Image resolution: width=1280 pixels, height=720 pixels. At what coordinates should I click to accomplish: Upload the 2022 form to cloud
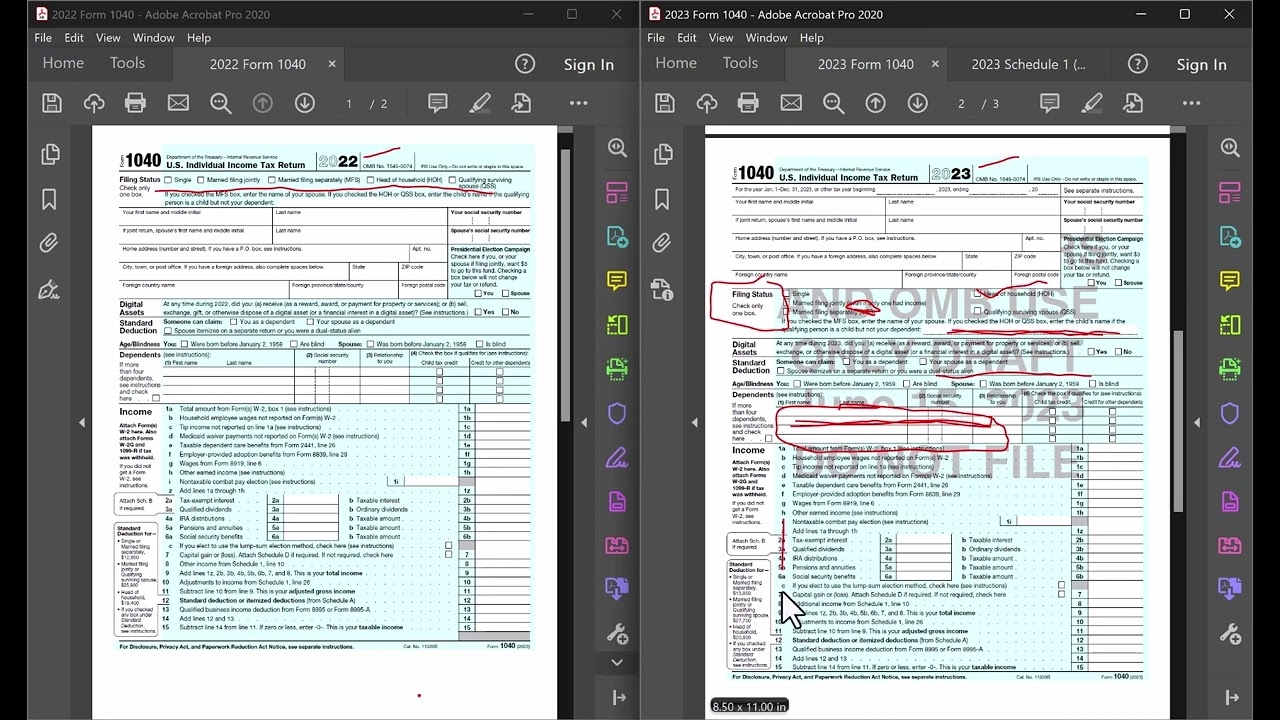click(94, 103)
